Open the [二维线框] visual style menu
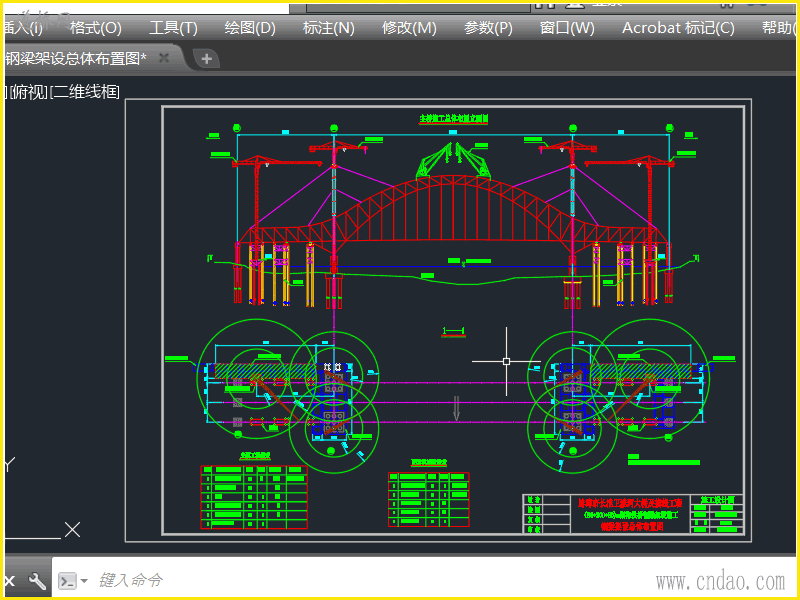This screenshot has width=800, height=600. (85, 93)
